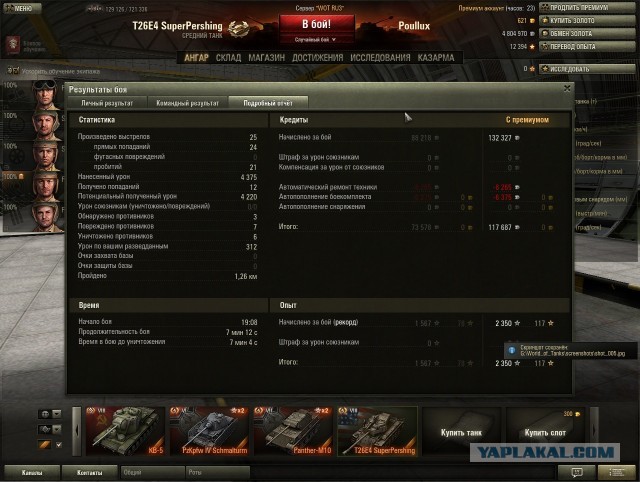The image size is (640, 482).
Task: Click Перевод опыта button
Action: (587, 47)
